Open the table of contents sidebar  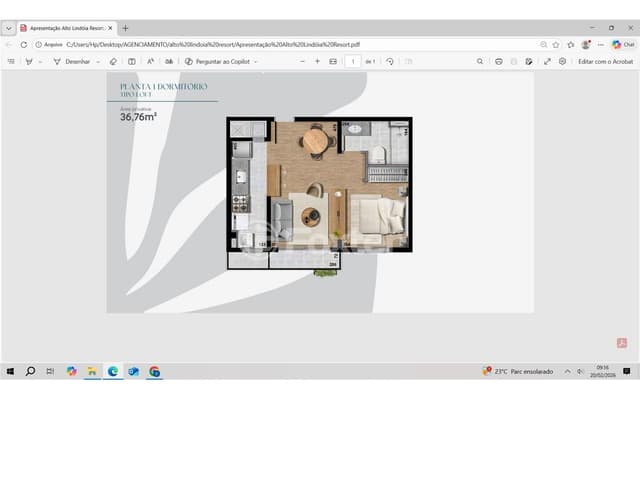[11, 61]
